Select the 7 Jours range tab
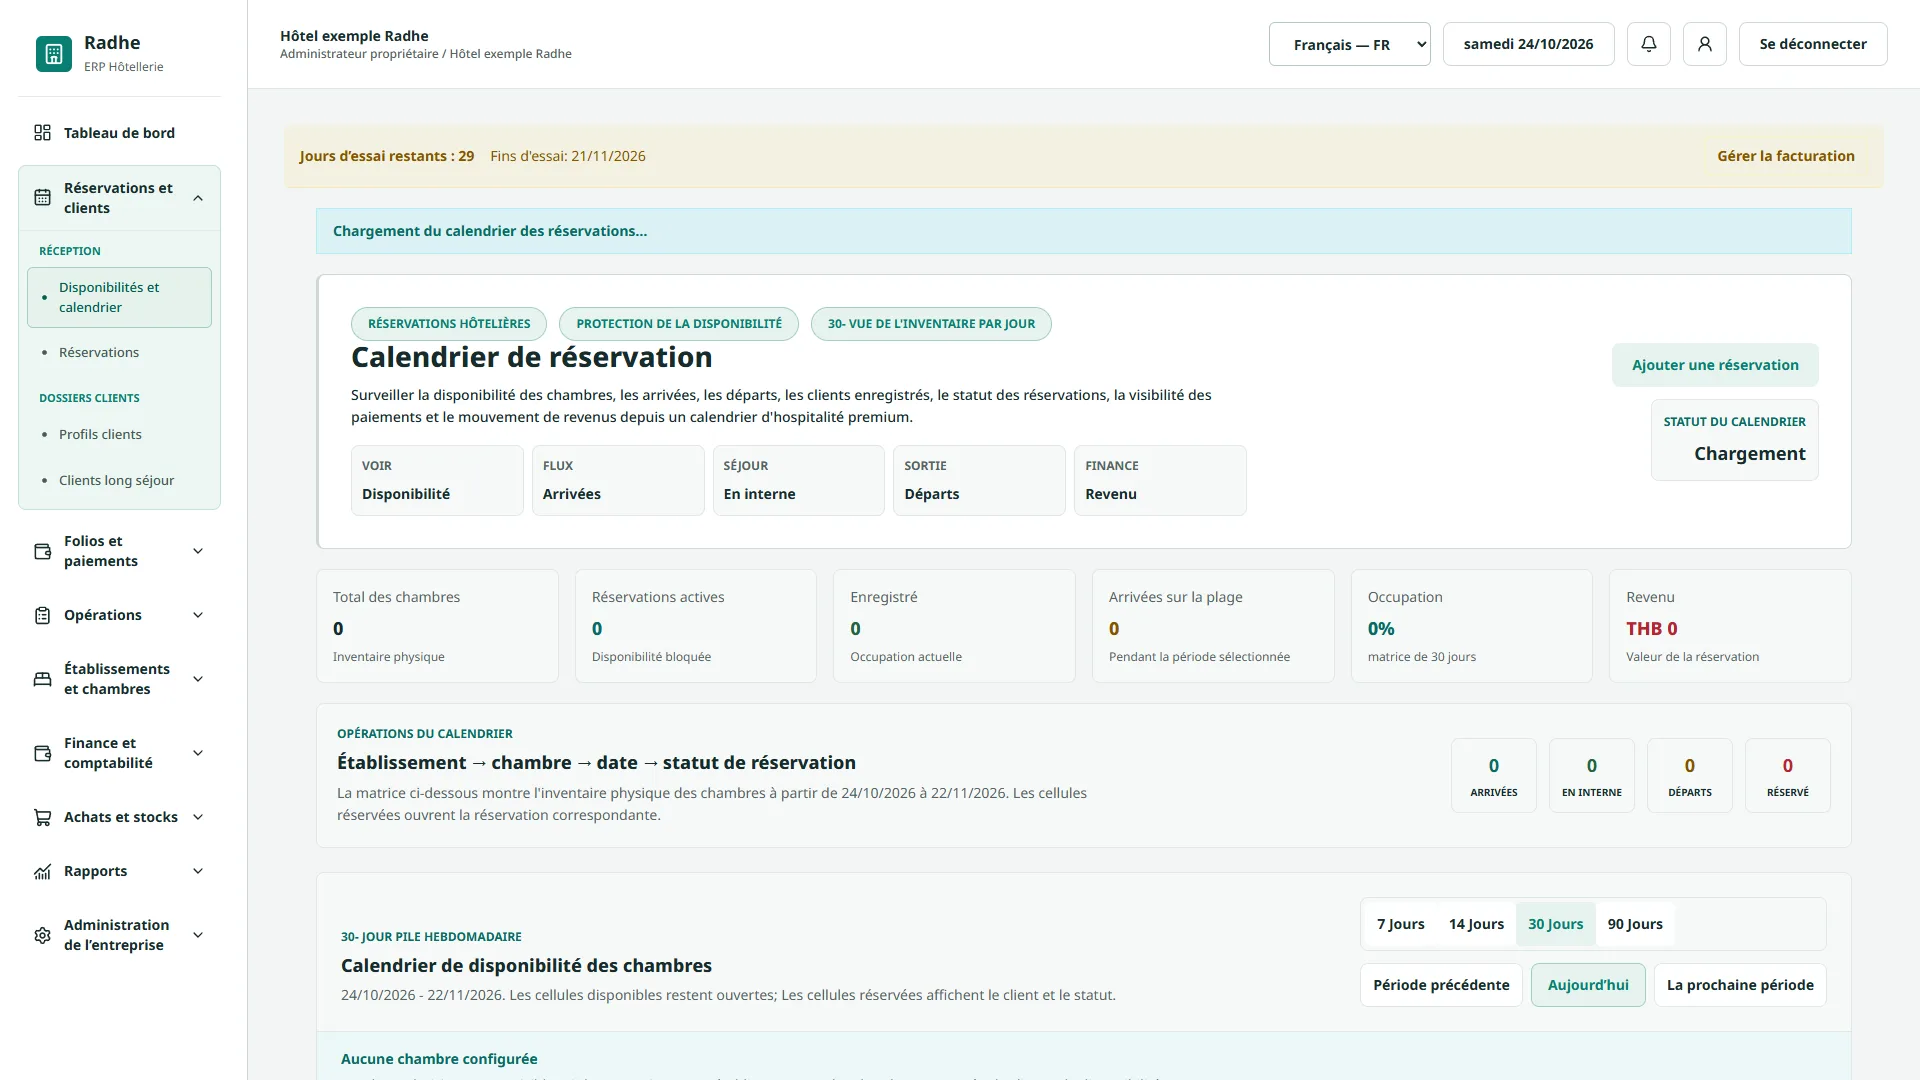Screen dimensions: 1920x1080 point(1400,924)
